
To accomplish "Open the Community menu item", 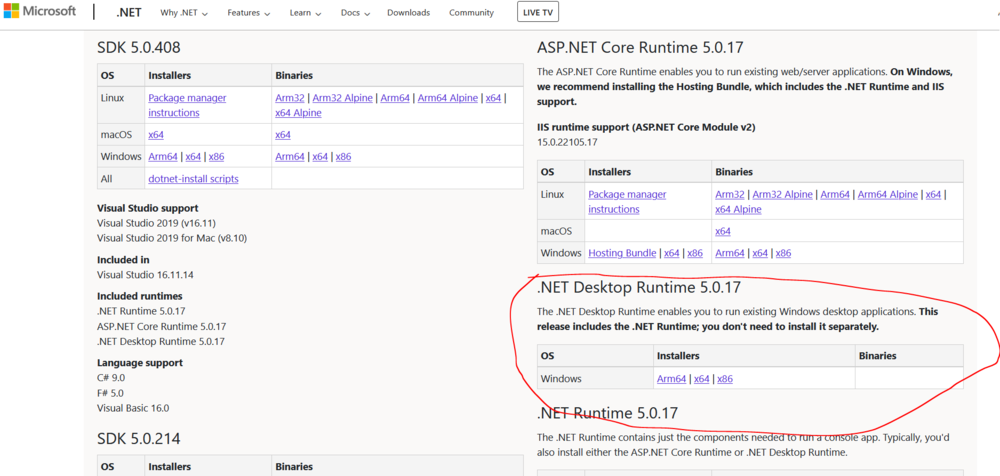I will click(471, 13).
